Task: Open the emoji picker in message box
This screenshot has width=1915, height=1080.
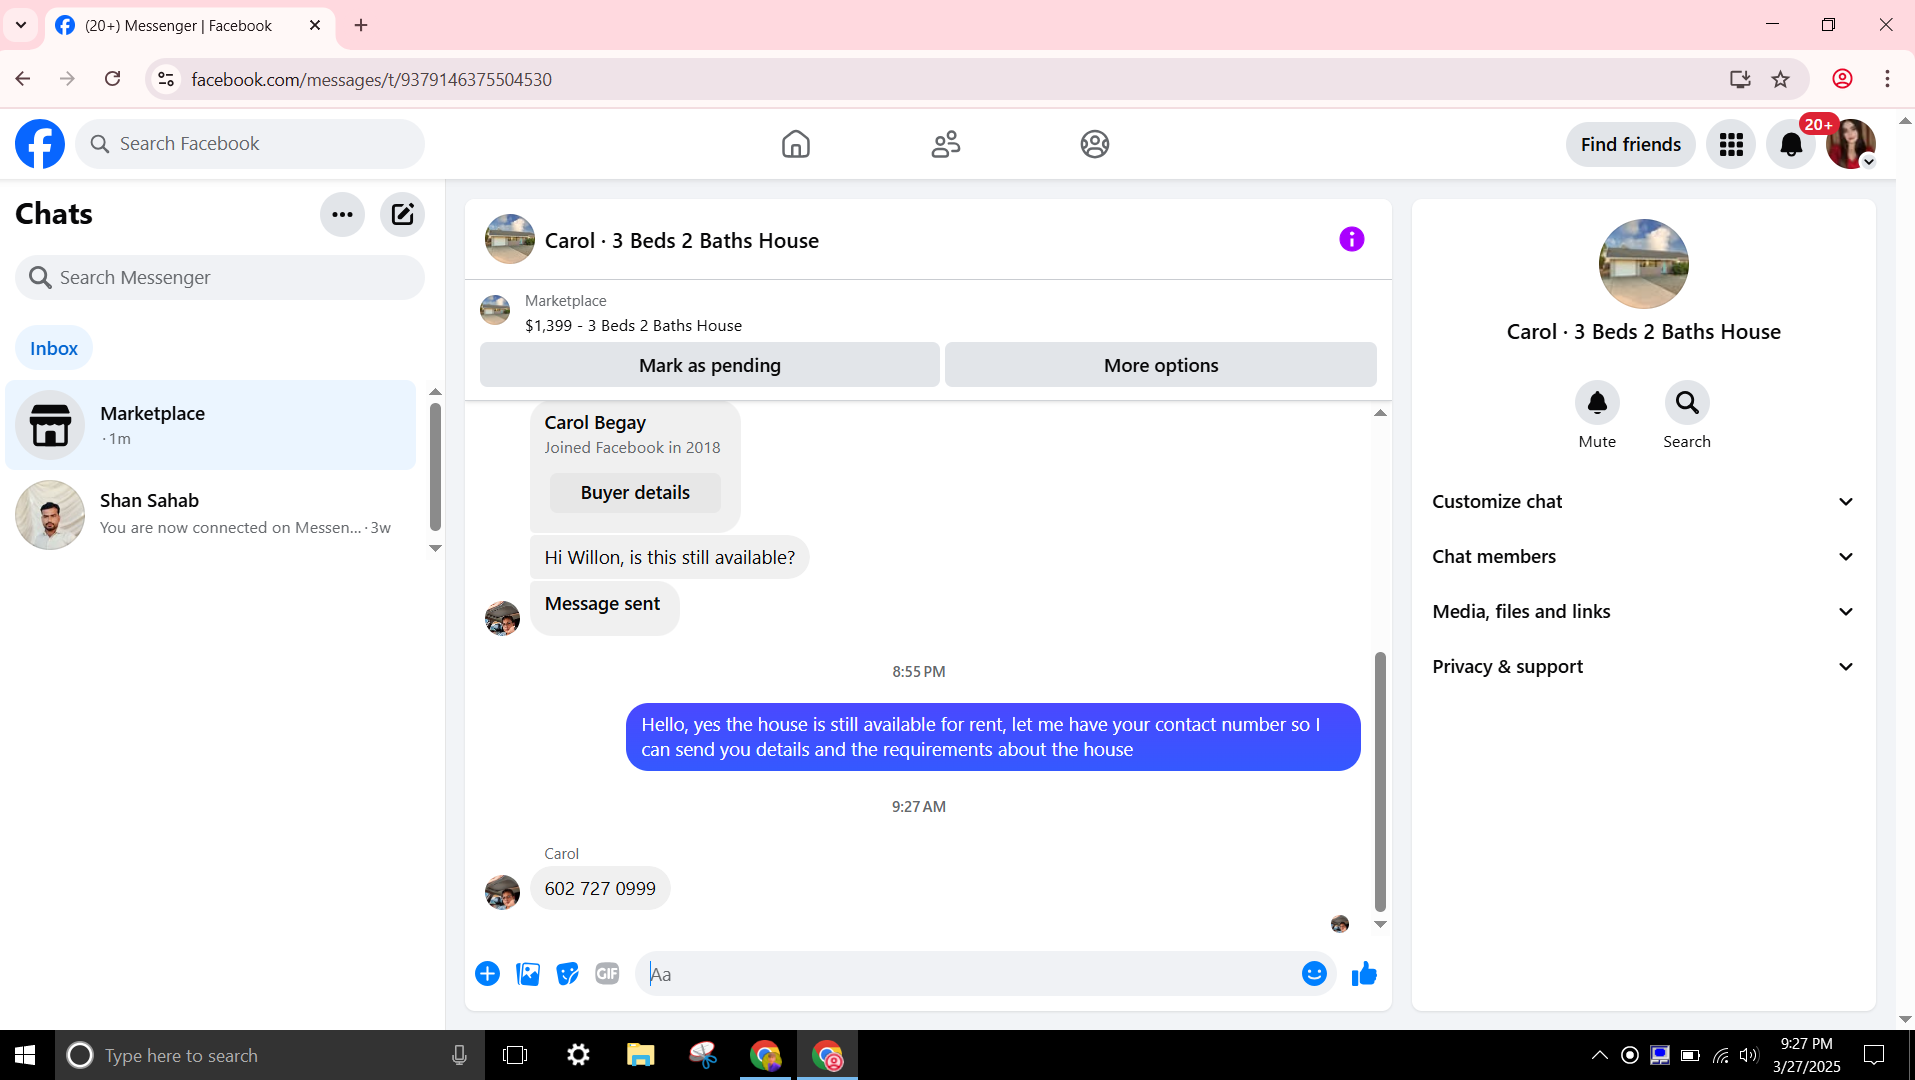Action: tap(1314, 973)
